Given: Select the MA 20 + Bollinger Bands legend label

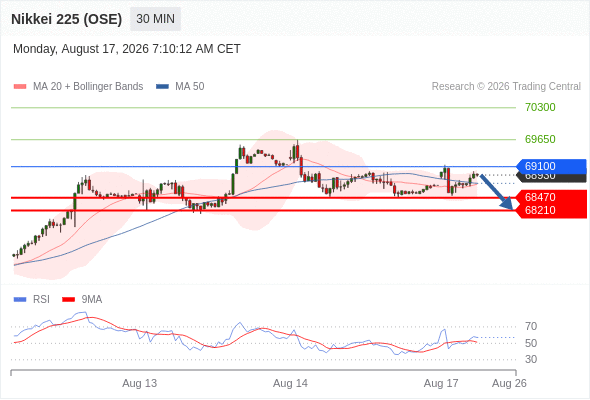Looking at the screenshot, I should (88, 87).
